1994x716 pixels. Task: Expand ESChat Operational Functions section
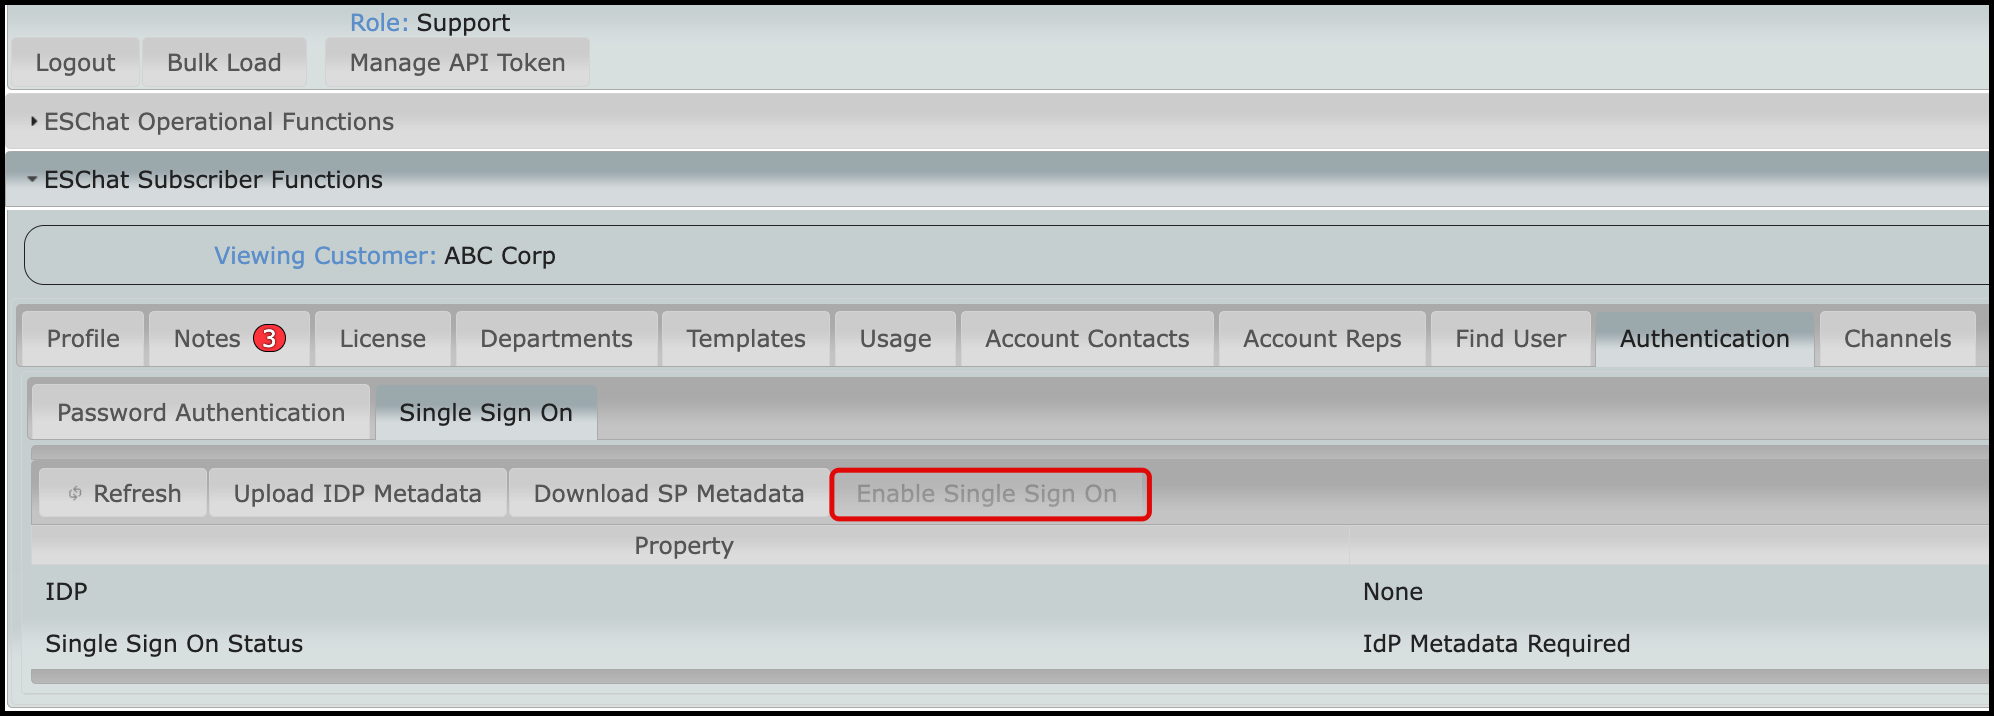(219, 122)
